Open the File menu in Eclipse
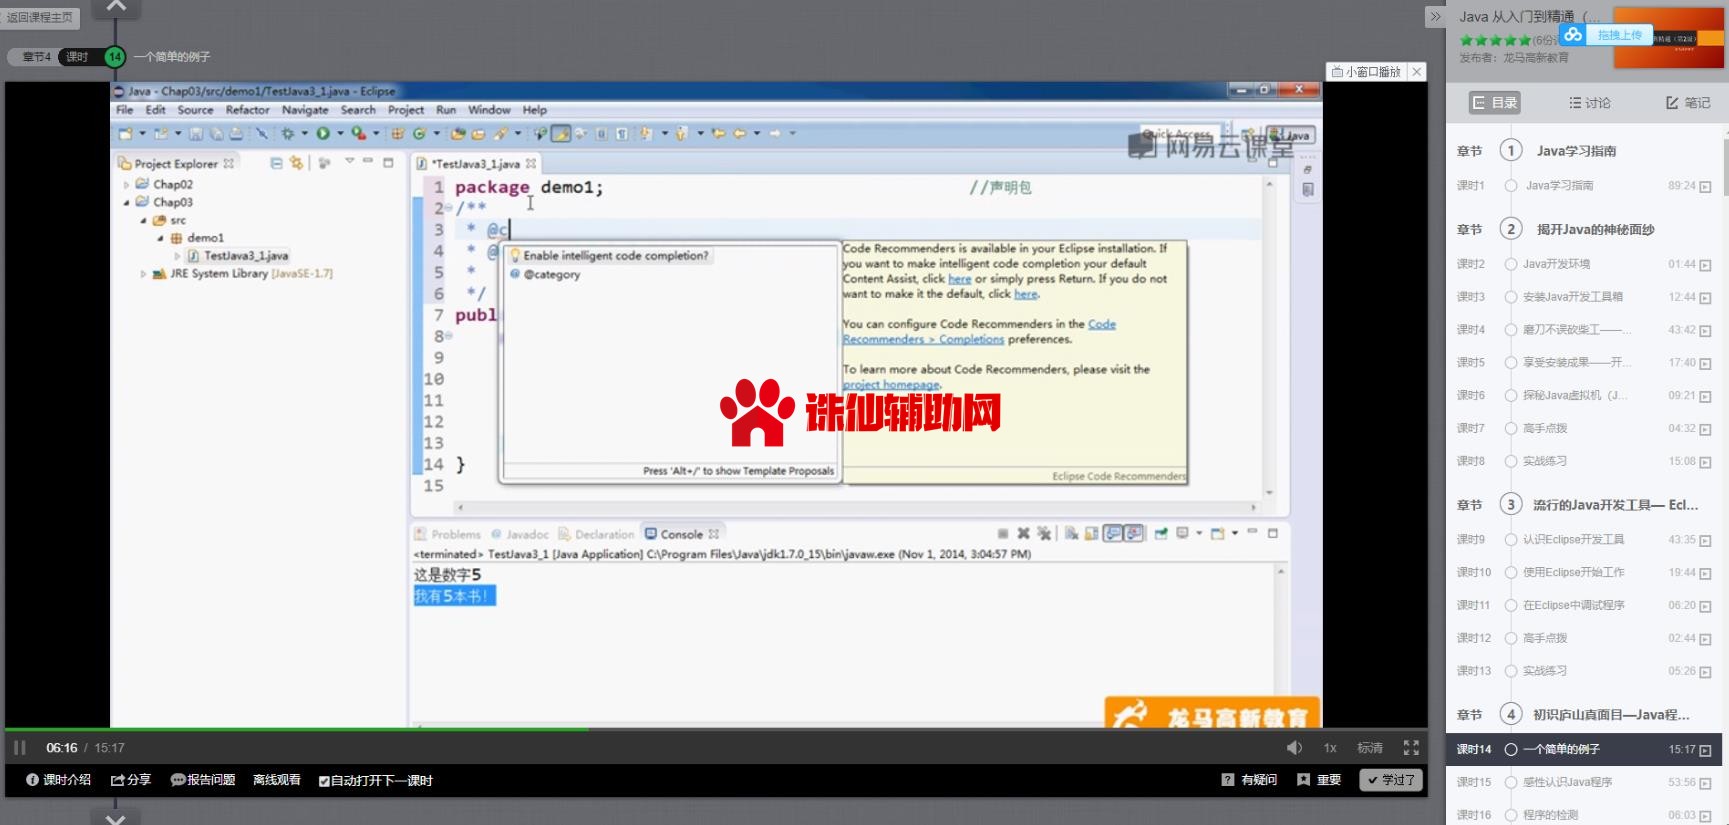The width and height of the screenshot is (1729, 825). tap(124, 110)
